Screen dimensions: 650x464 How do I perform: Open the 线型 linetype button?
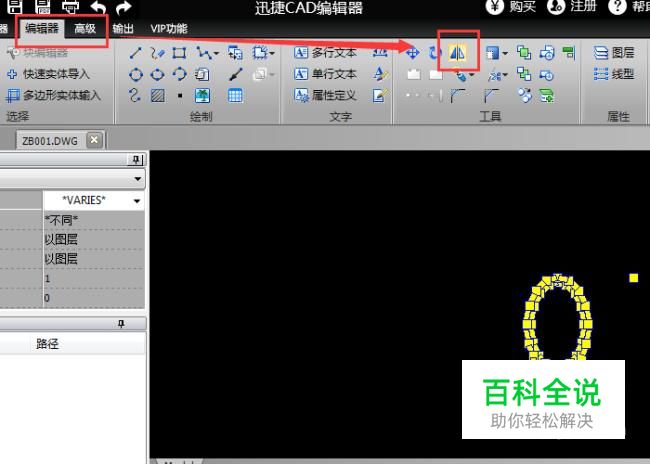(x=614, y=74)
